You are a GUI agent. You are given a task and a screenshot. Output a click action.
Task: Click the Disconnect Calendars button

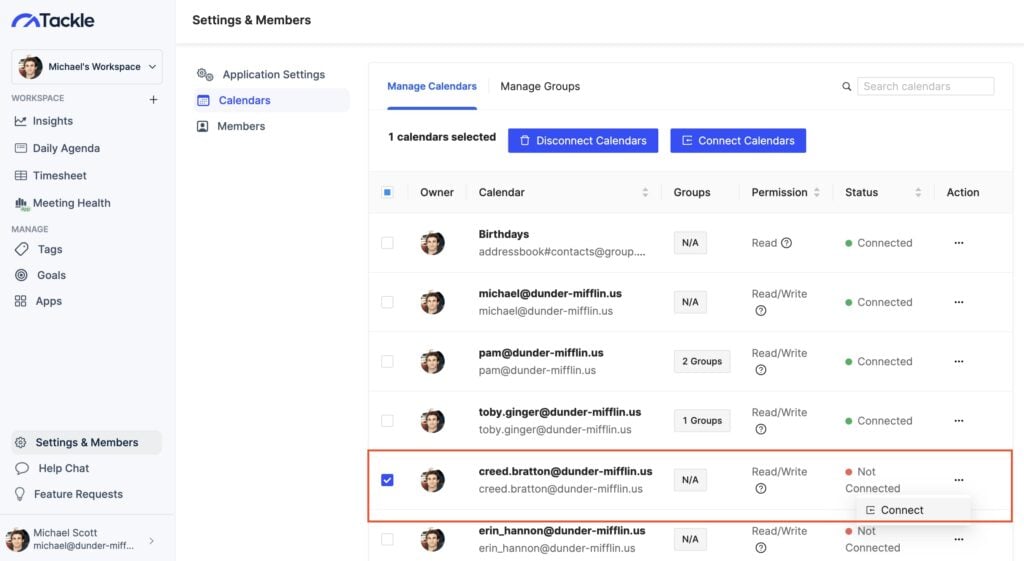(x=583, y=140)
